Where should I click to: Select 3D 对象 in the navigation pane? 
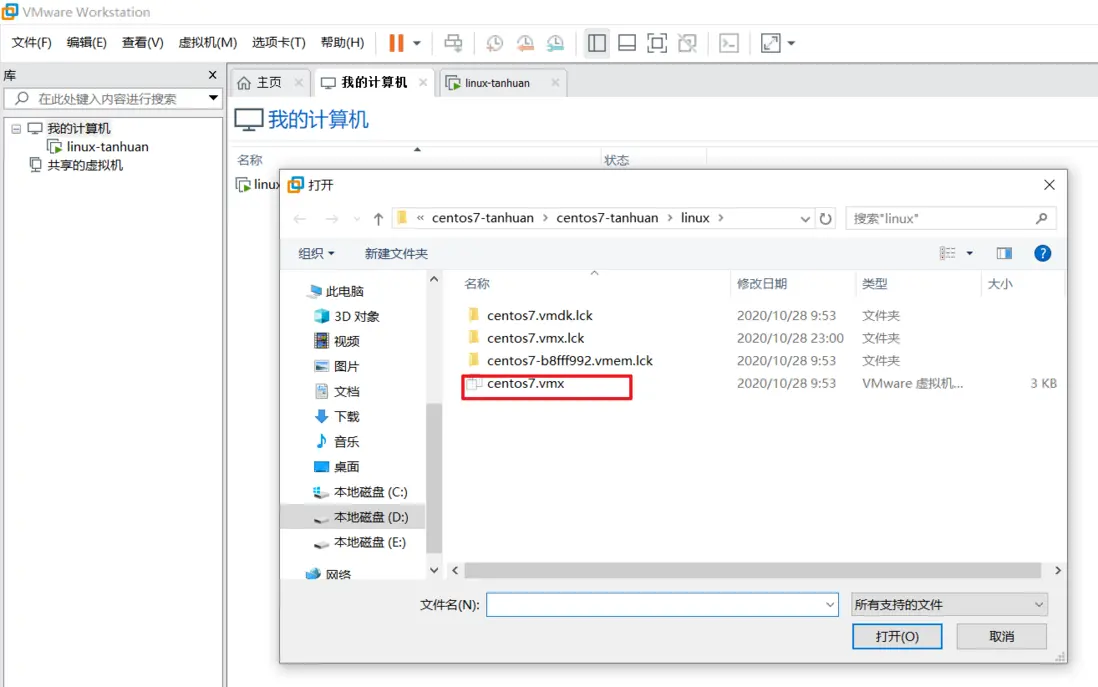[347, 317]
